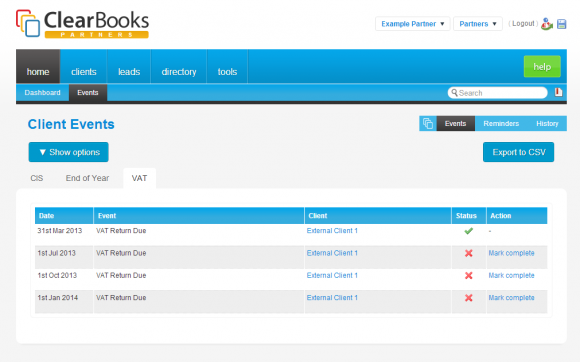Click the Date column header

pos(64,216)
